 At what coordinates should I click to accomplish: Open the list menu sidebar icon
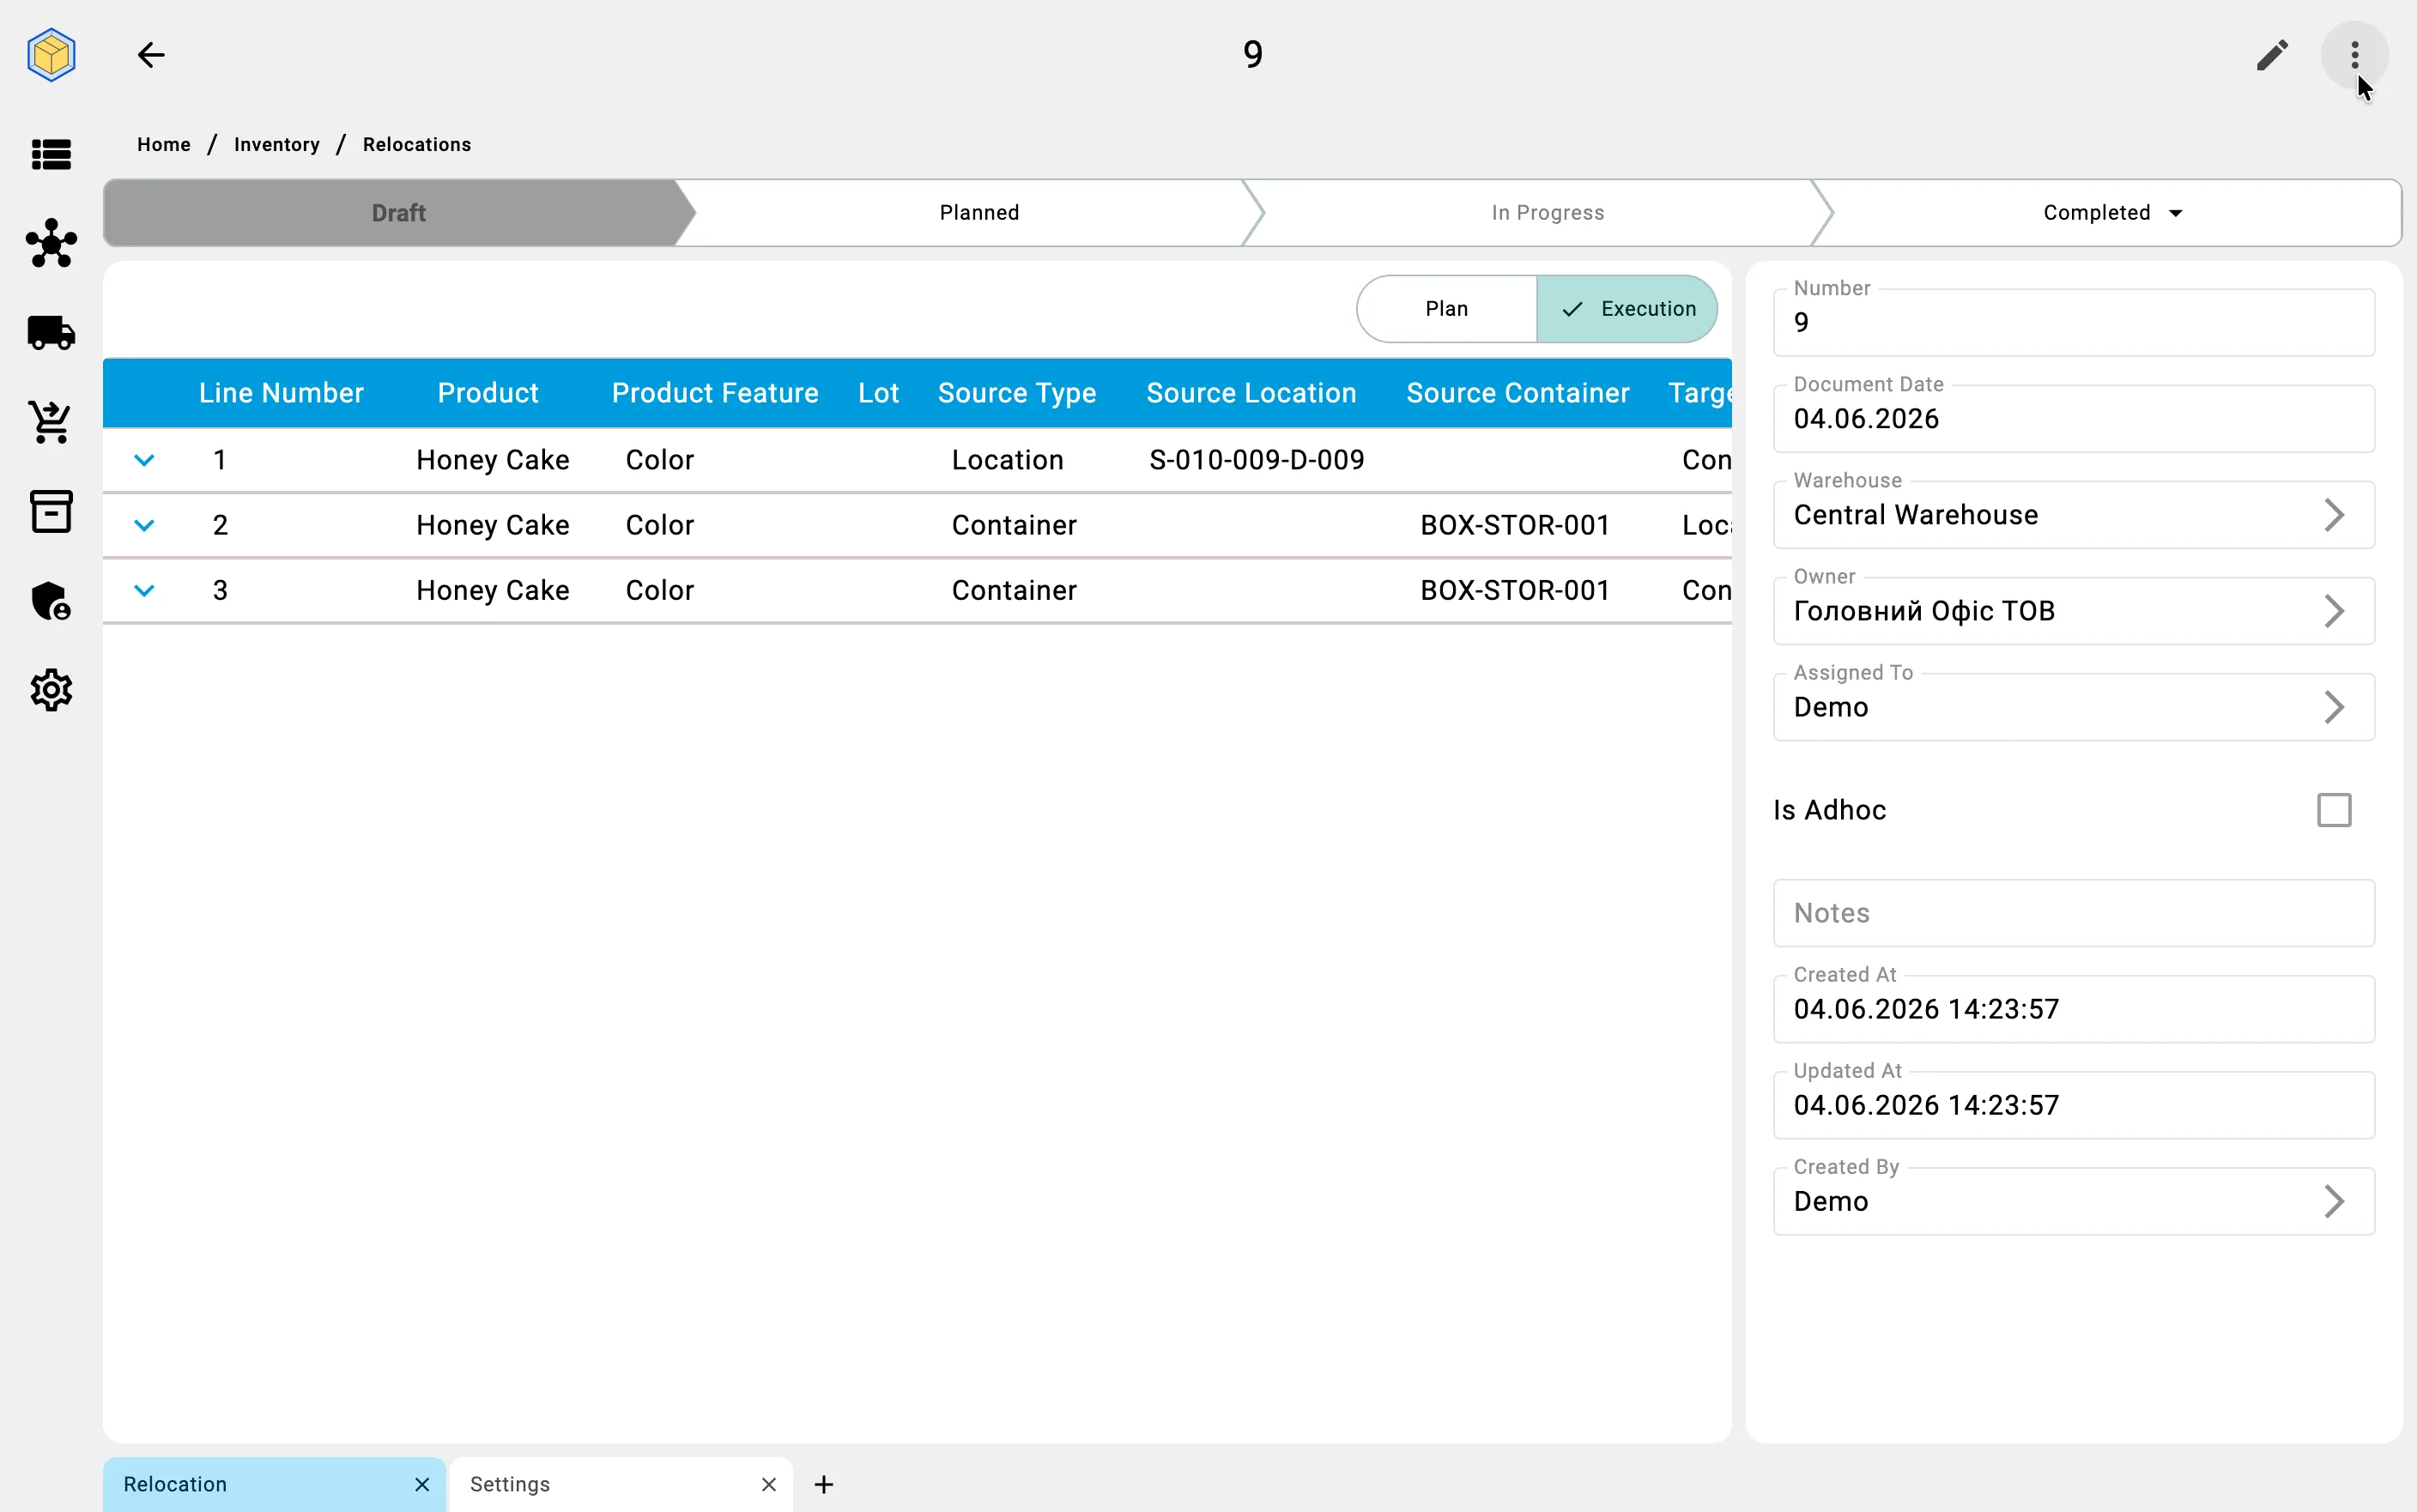(x=51, y=155)
